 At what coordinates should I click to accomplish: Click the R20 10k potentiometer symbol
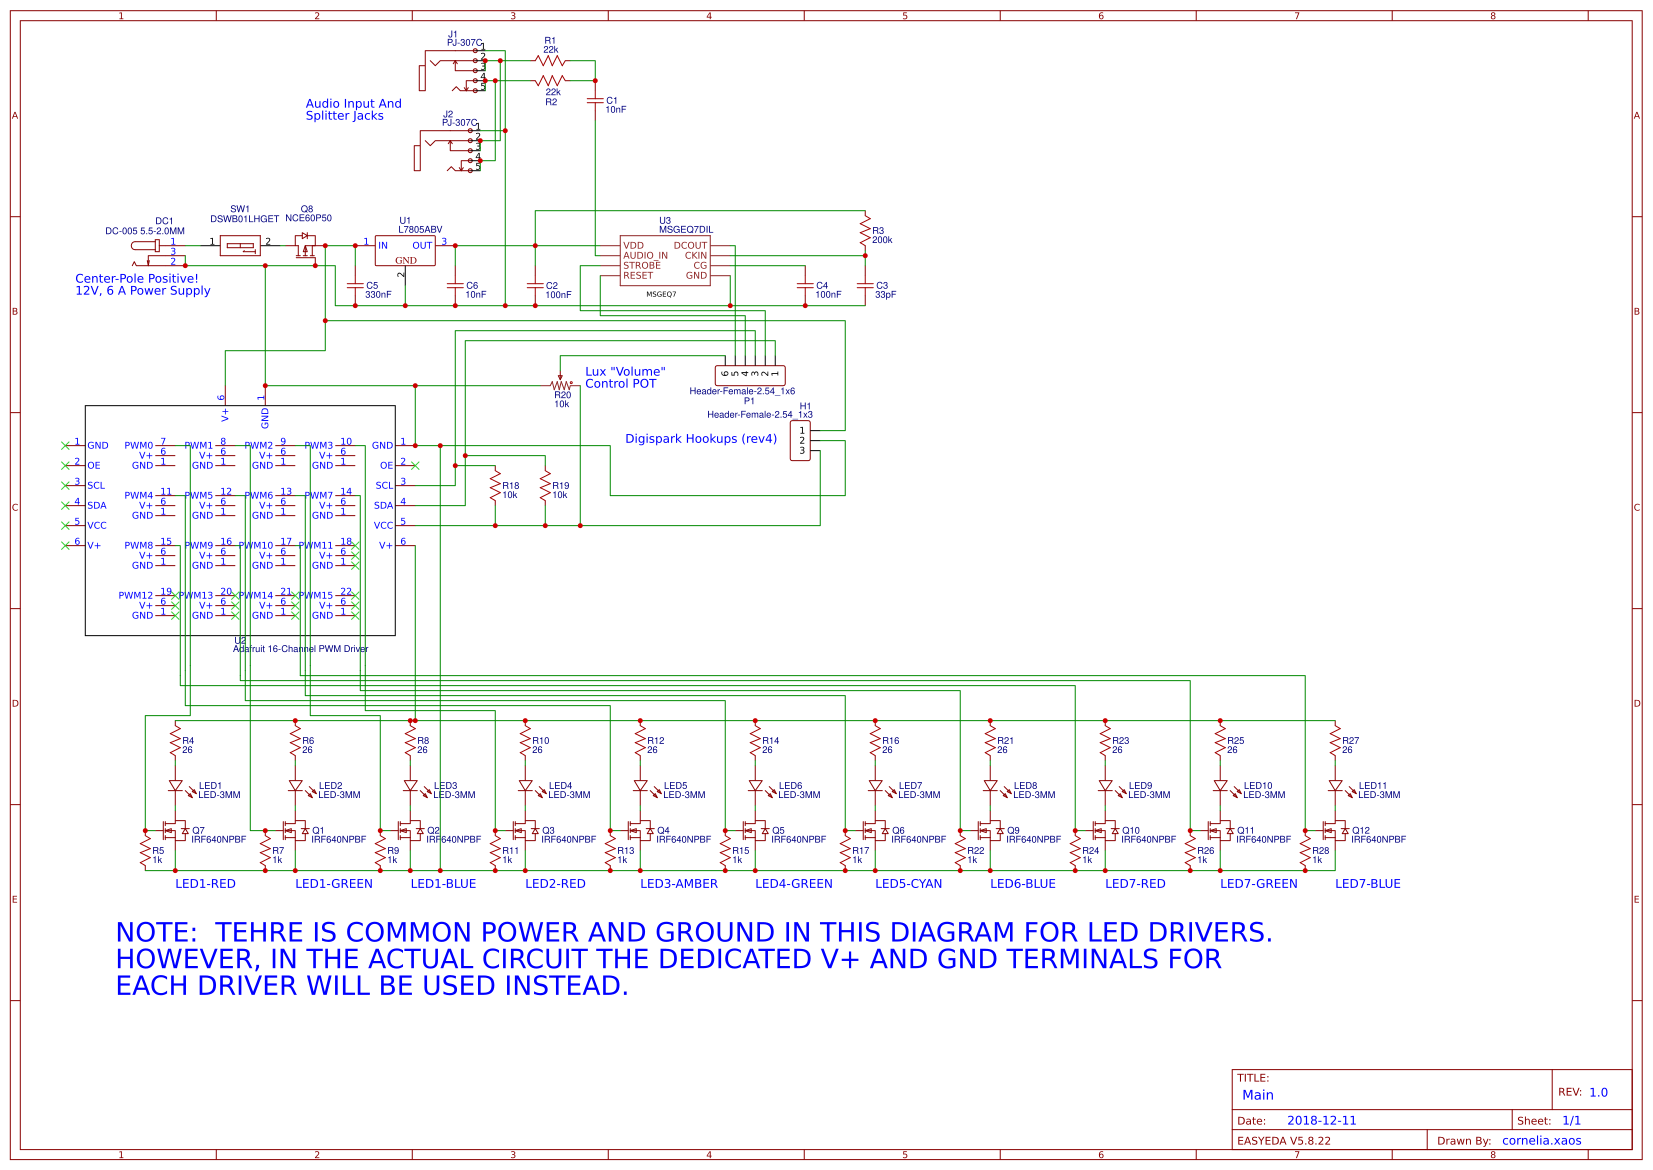(561, 384)
